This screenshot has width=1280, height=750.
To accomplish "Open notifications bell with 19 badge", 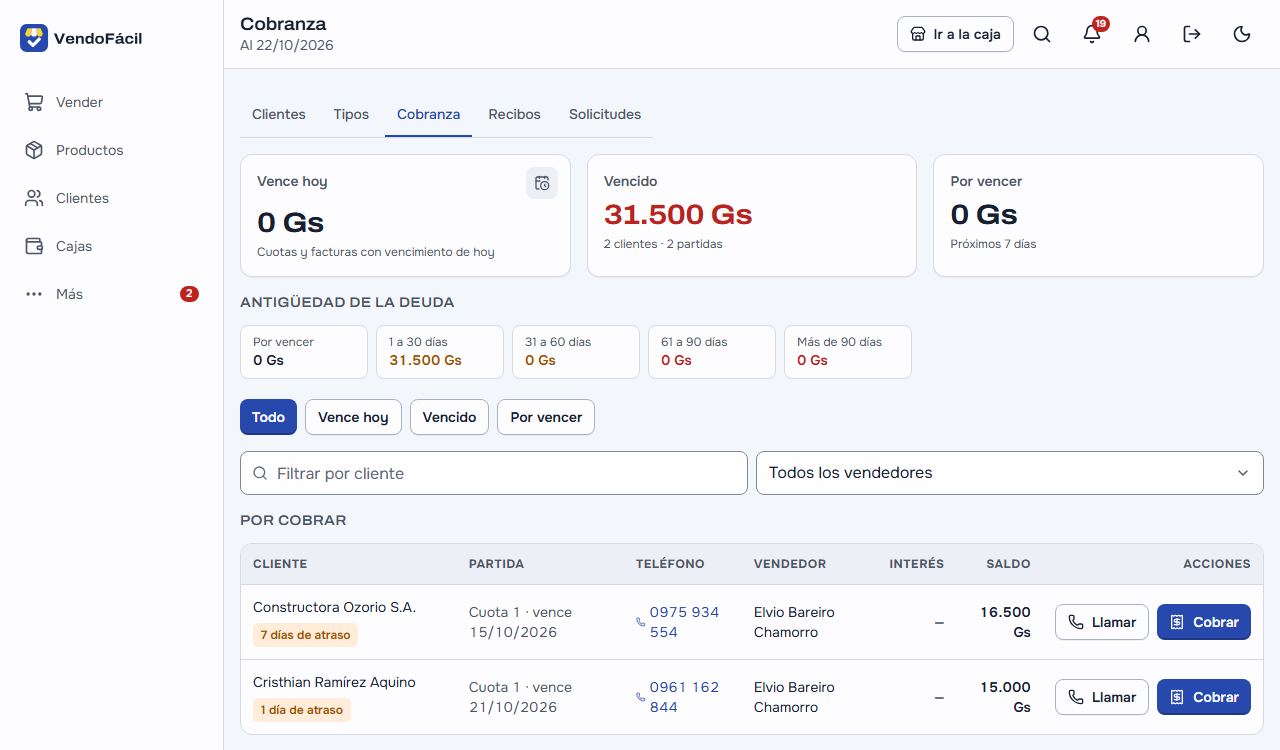I will (1092, 34).
